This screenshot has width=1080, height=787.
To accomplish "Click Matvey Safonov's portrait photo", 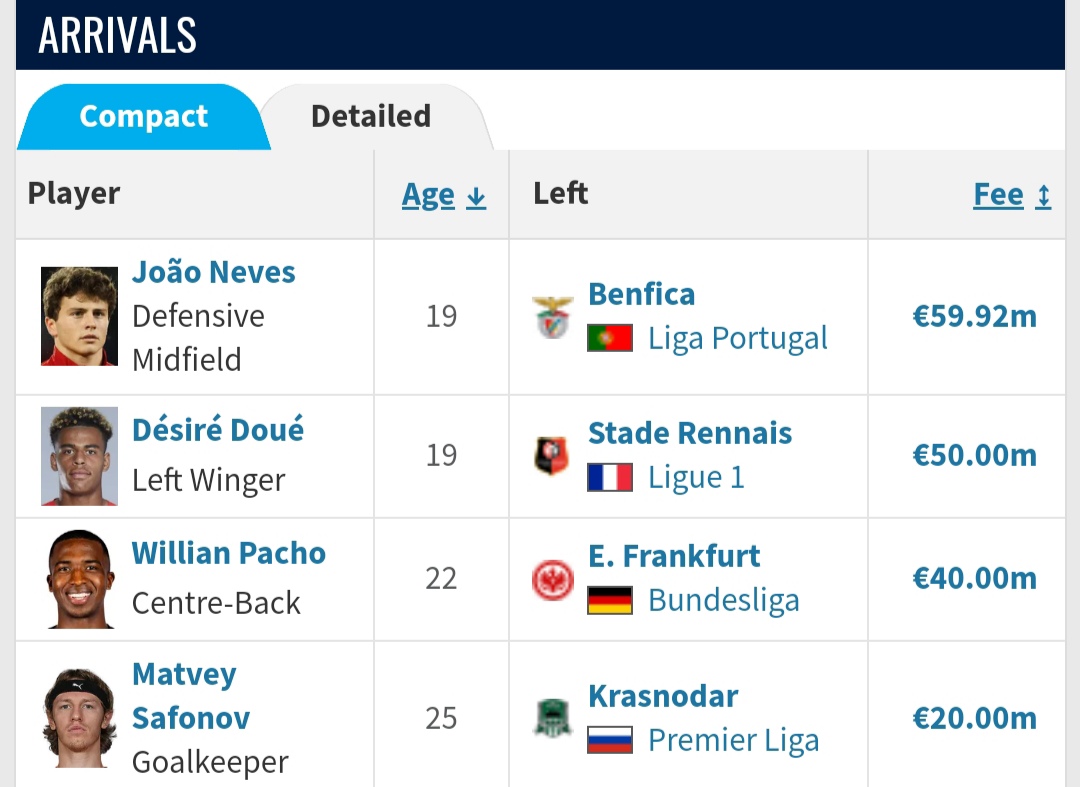I will pos(80,718).
